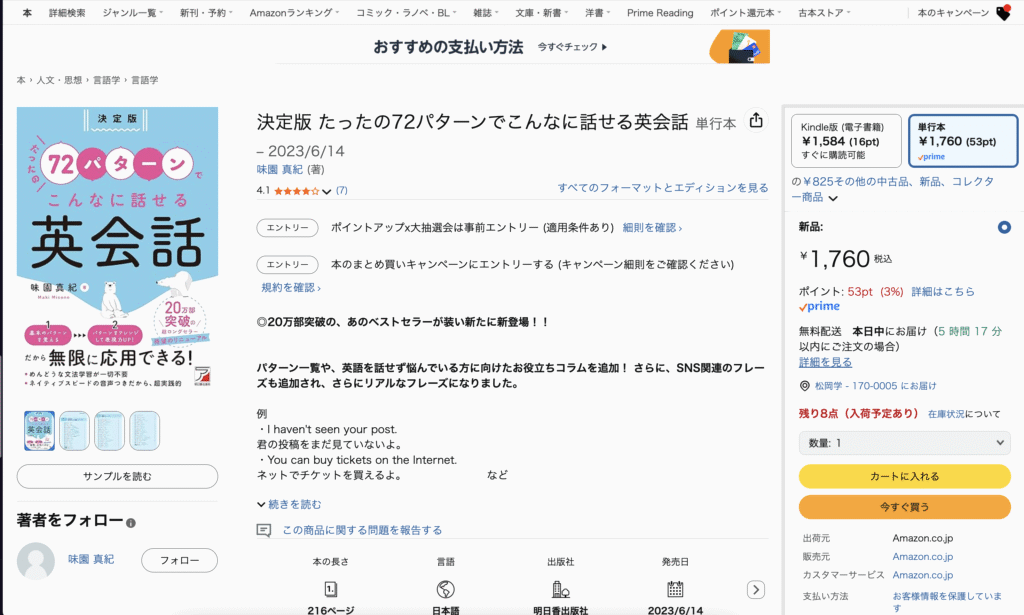Image resolution: width=1024 pixels, height=615 pixels.
Task: Click the 本 breadcrumb link
Action: pos(21,80)
